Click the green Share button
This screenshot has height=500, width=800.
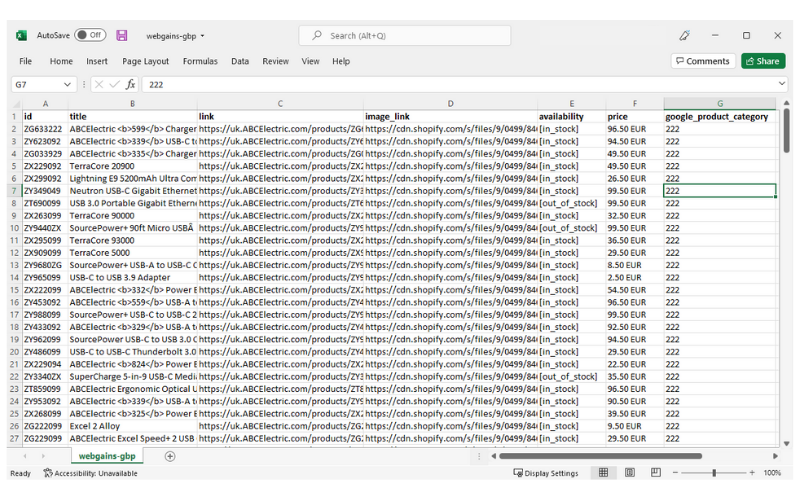[x=763, y=61]
